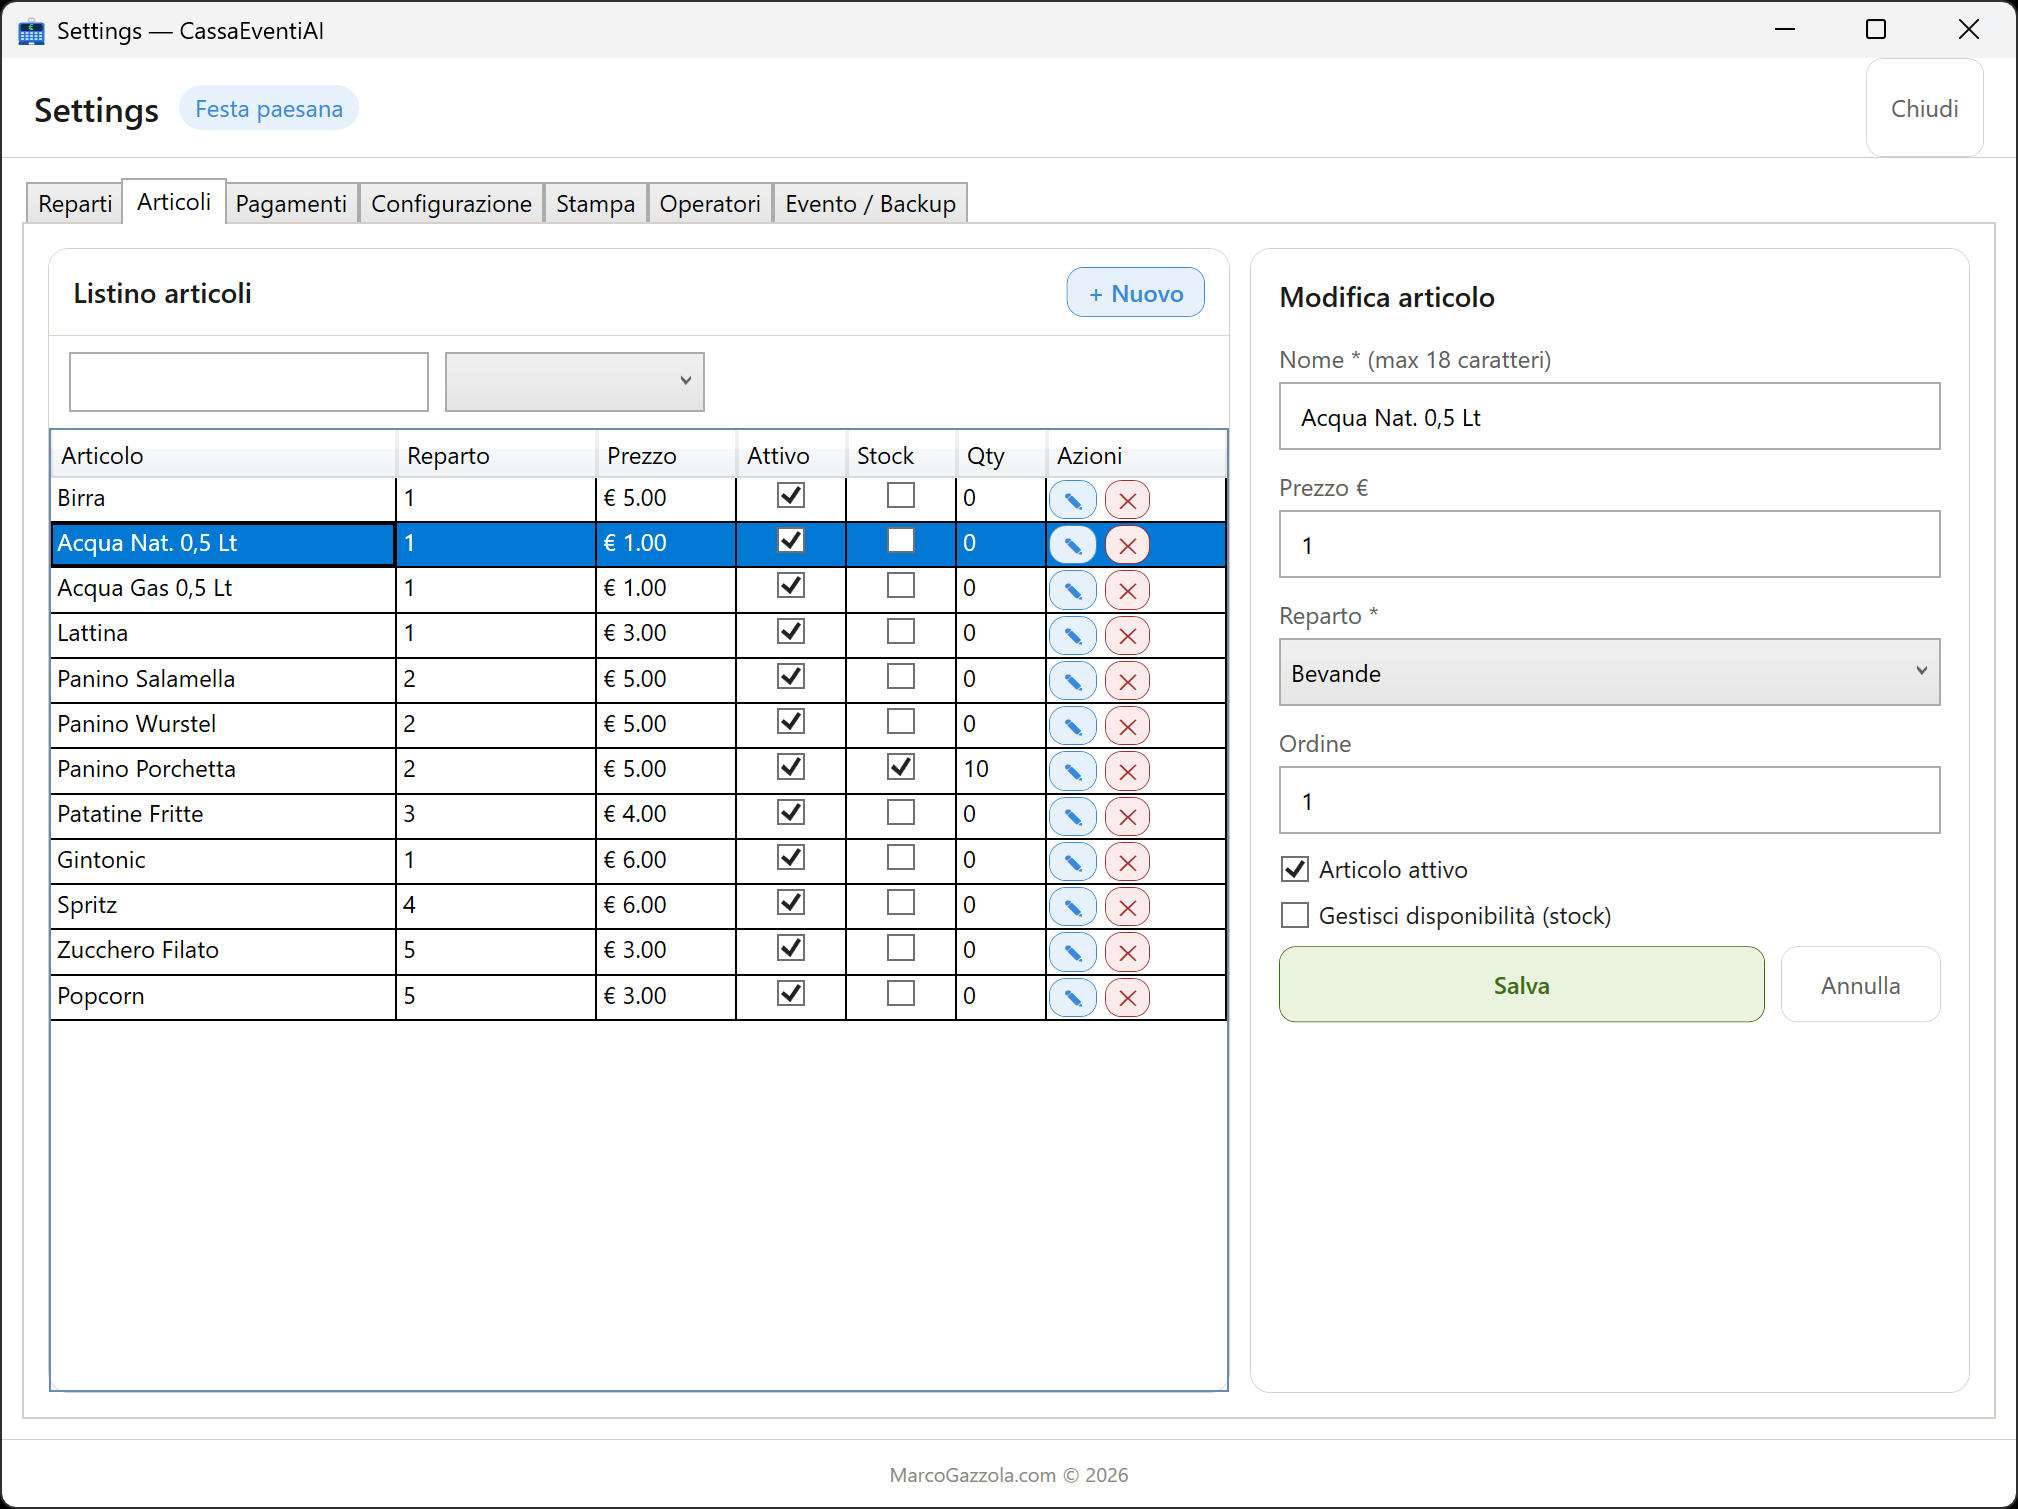2018x1509 pixels.
Task: Click the Nome input field
Action: (x=1609, y=417)
